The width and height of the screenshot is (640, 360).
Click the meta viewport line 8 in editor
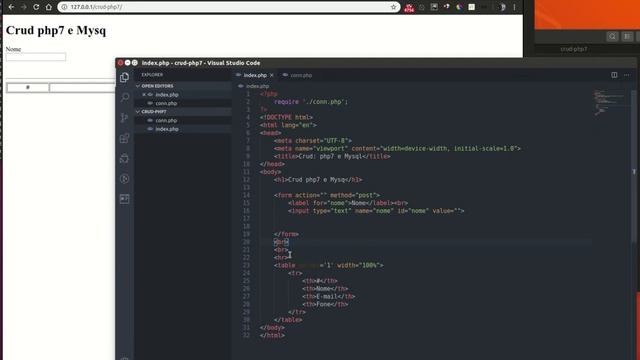(397, 149)
